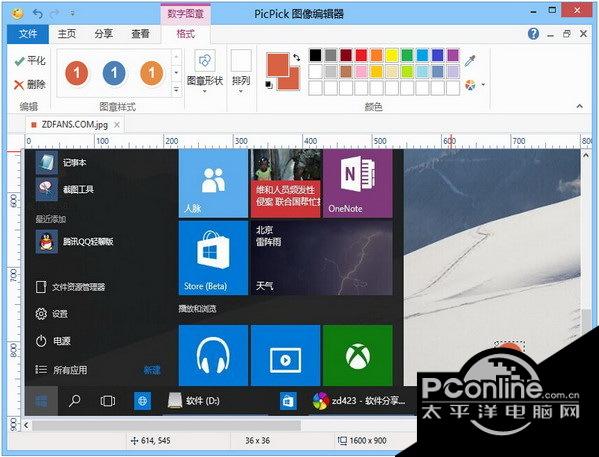The height and width of the screenshot is (457, 599).
Task: Switch to the 主页 tab
Action: tap(67, 34)
